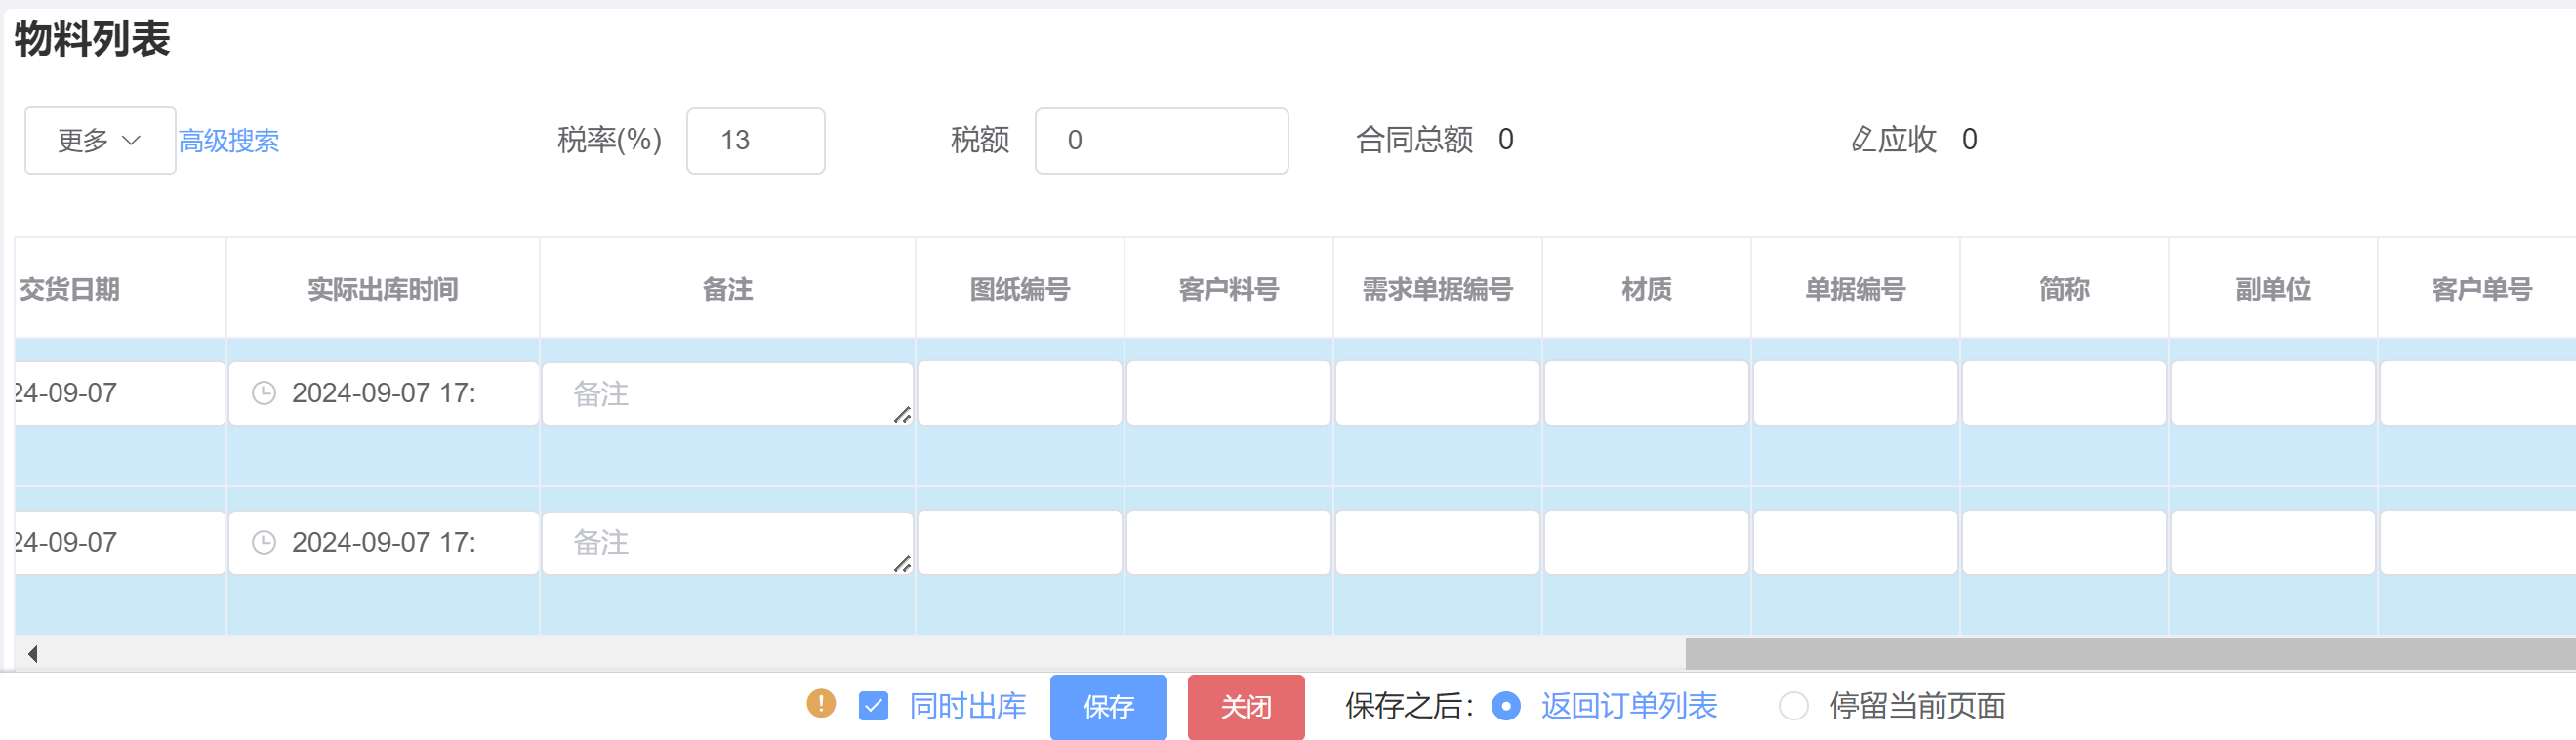The height and width of the screenshot is (740, 2576).
Task: Click the scrollbar left arrow
Action: (33, 654)
